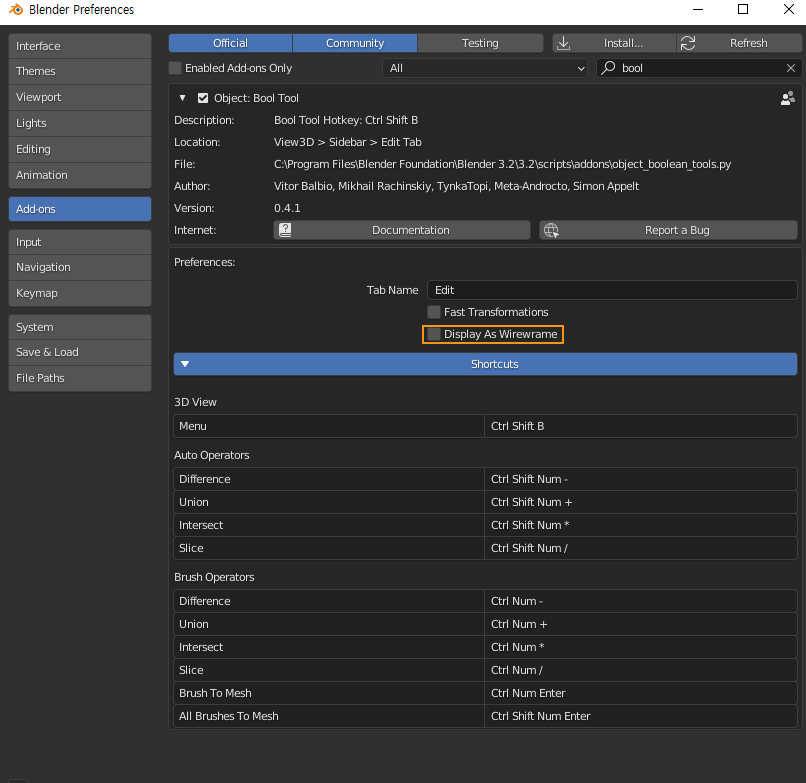
Task: Click the 'Ctrl Shift B' shortcut cell
Action: point(641,426)
